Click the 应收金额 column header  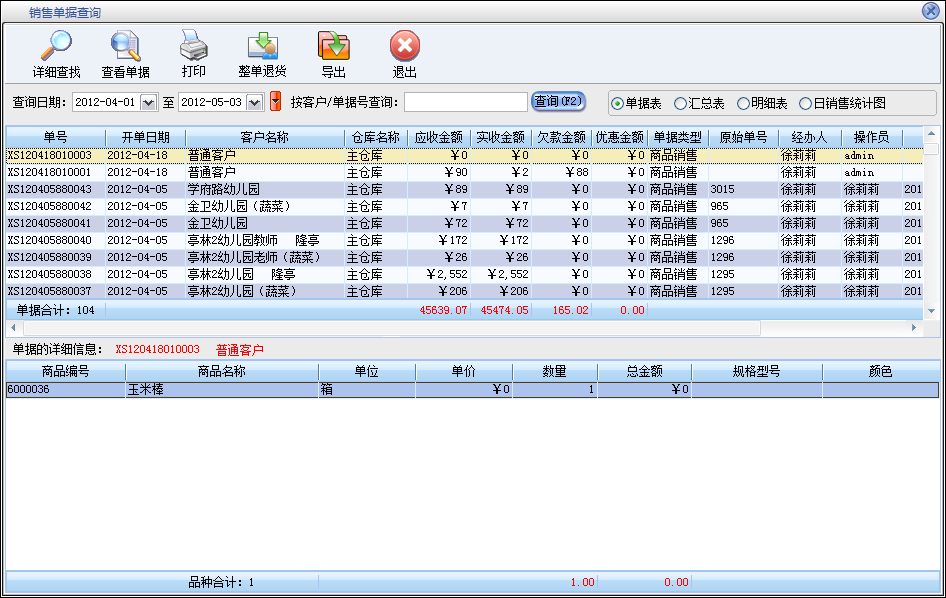pos(438,137)
